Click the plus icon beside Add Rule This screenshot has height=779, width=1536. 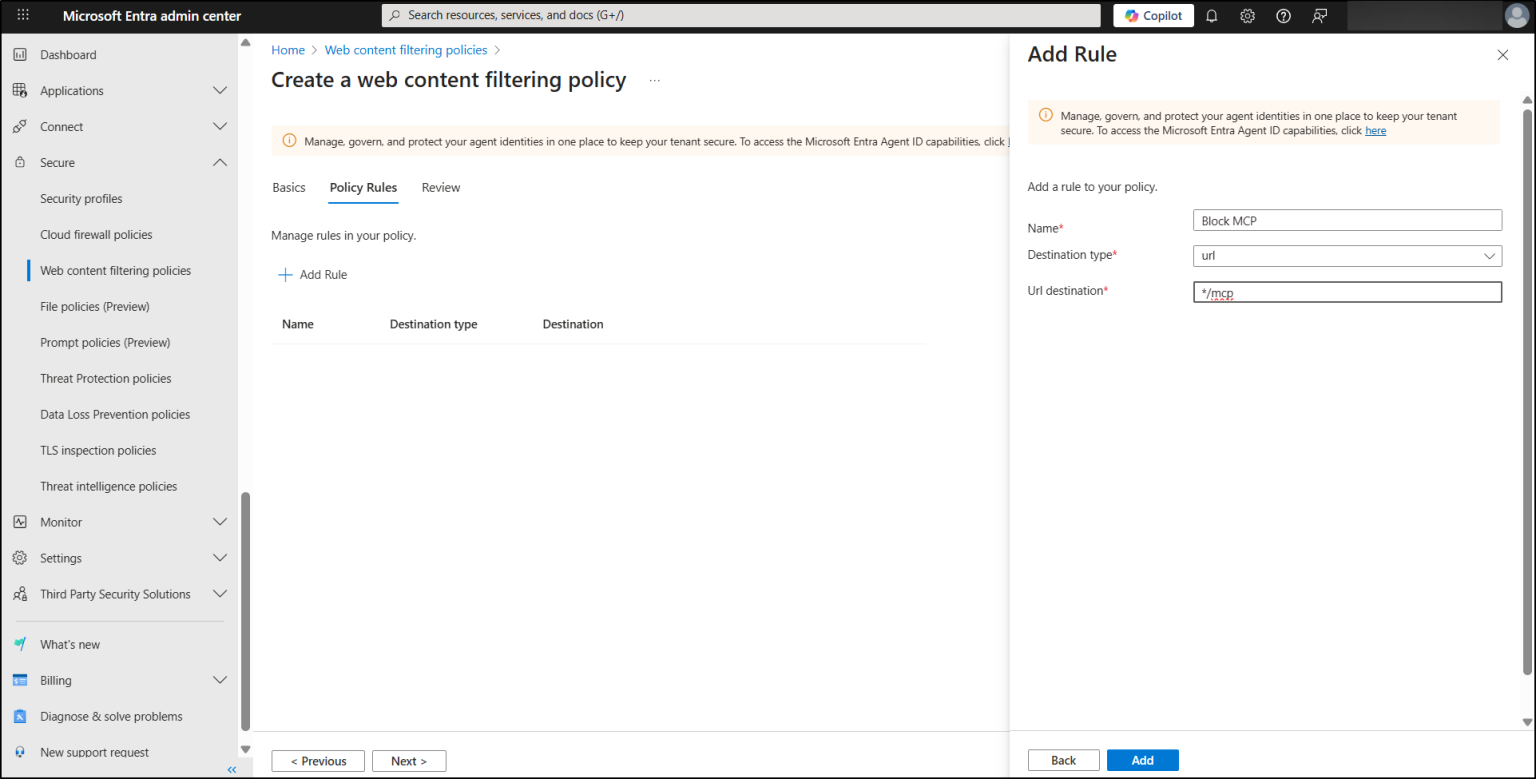click(285, 274)
